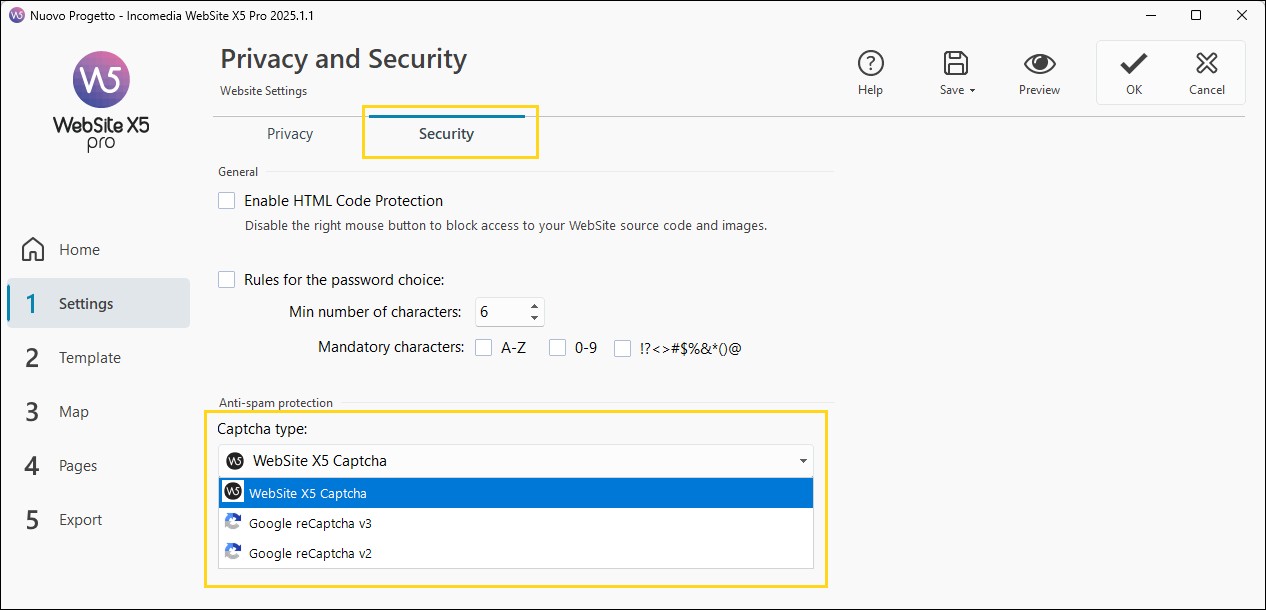Click the 'Website Settings' subtitle text
The height and width of the screenshot is (610, 1266).
(264, 91)
